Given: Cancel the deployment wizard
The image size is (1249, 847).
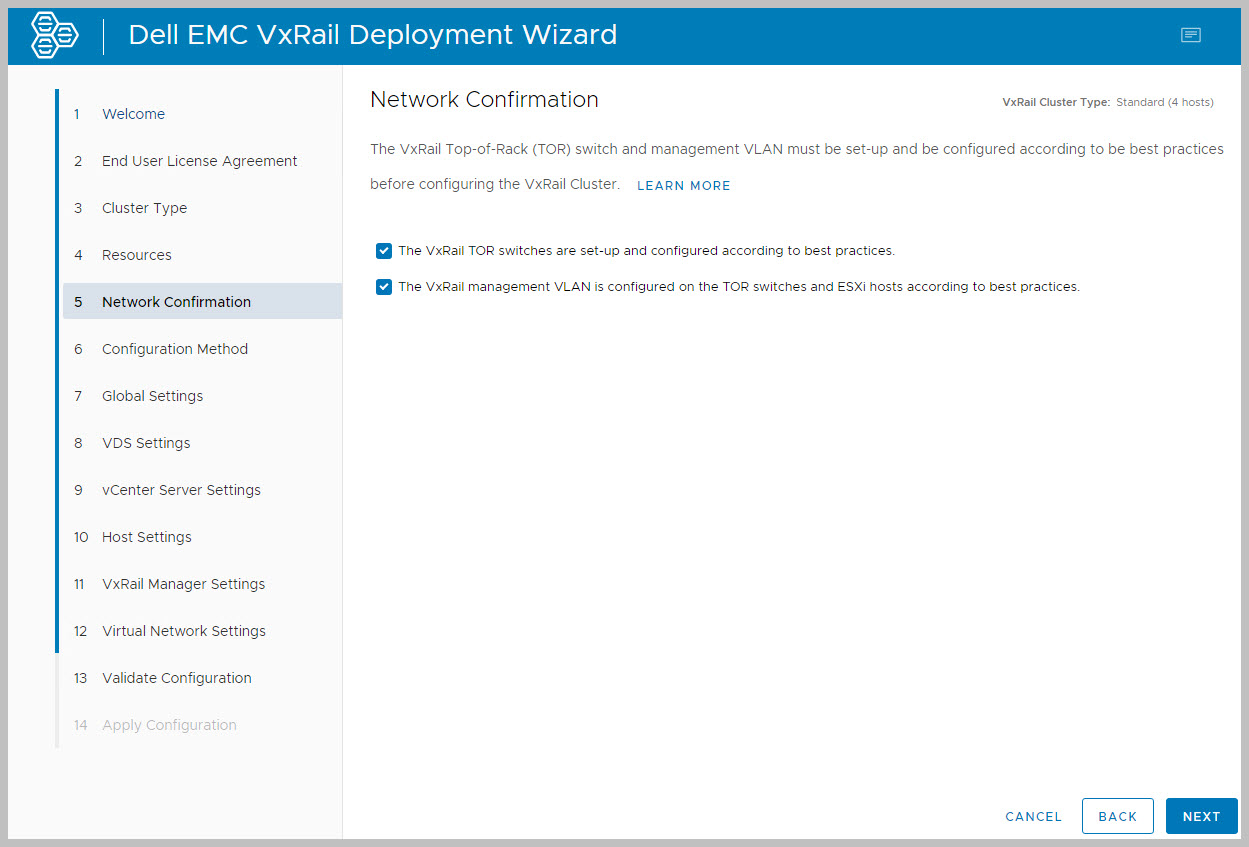Looking at the screenshot, I should pyautogui.click(x=1033, y=816).
